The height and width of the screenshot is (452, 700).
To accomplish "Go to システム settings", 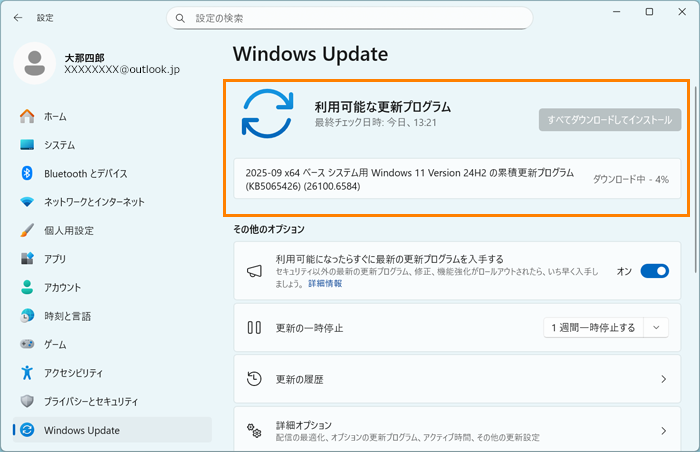I will 59,145.
